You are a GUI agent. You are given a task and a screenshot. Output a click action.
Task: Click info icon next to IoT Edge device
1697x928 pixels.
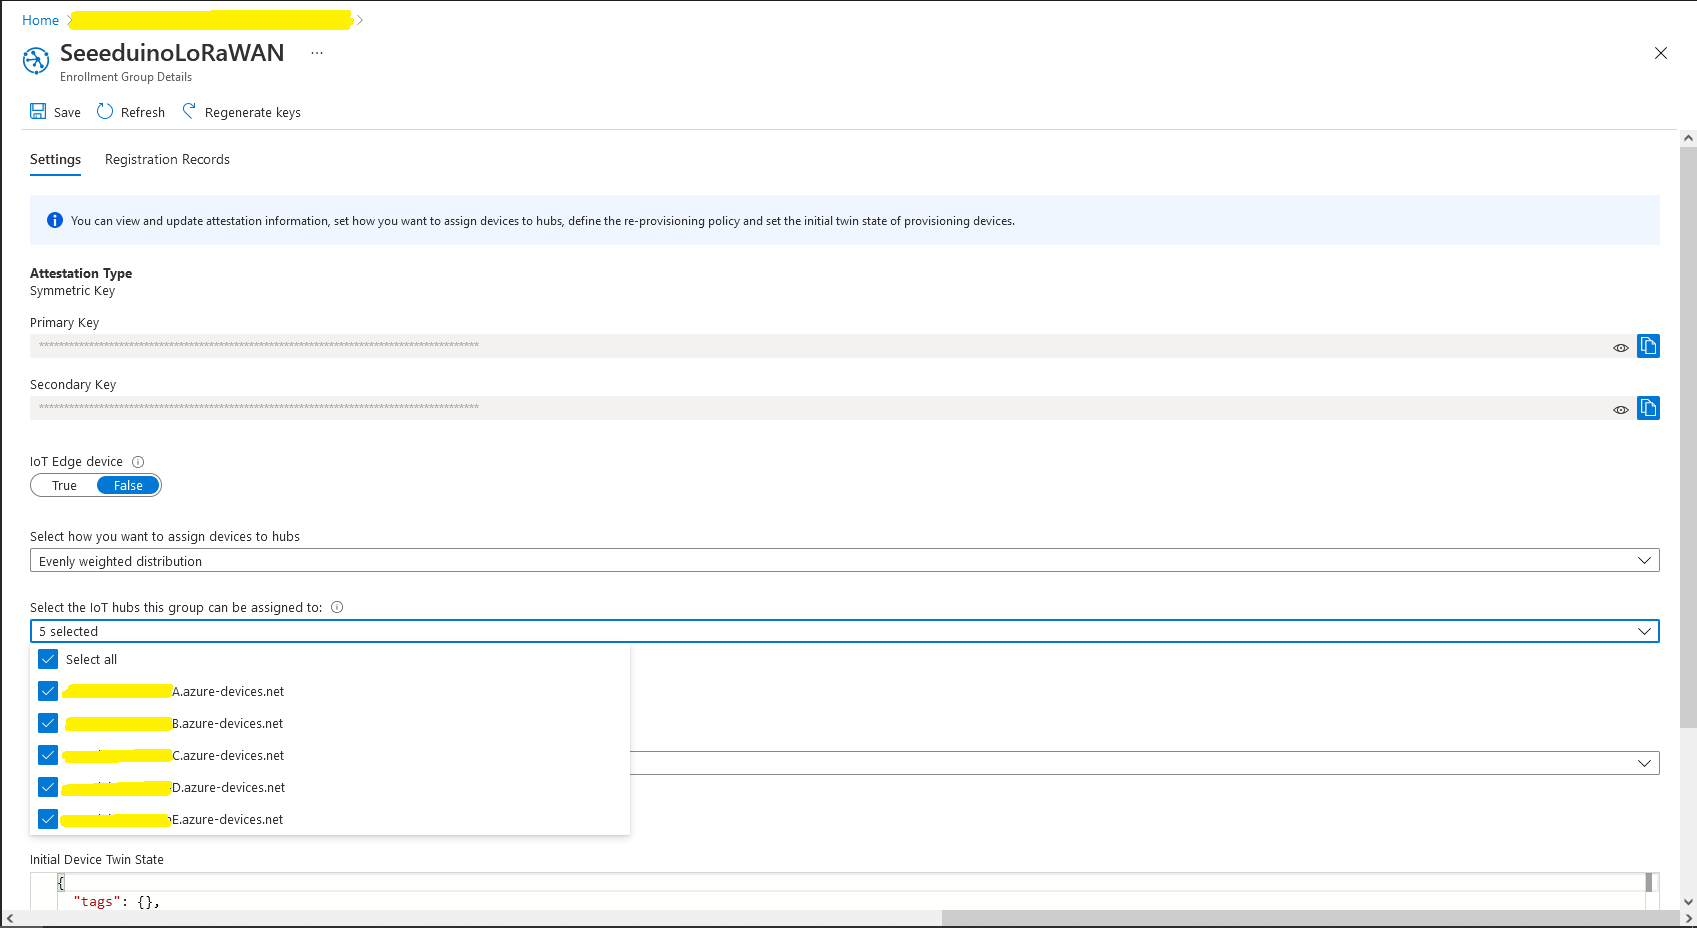pos(138,462)
